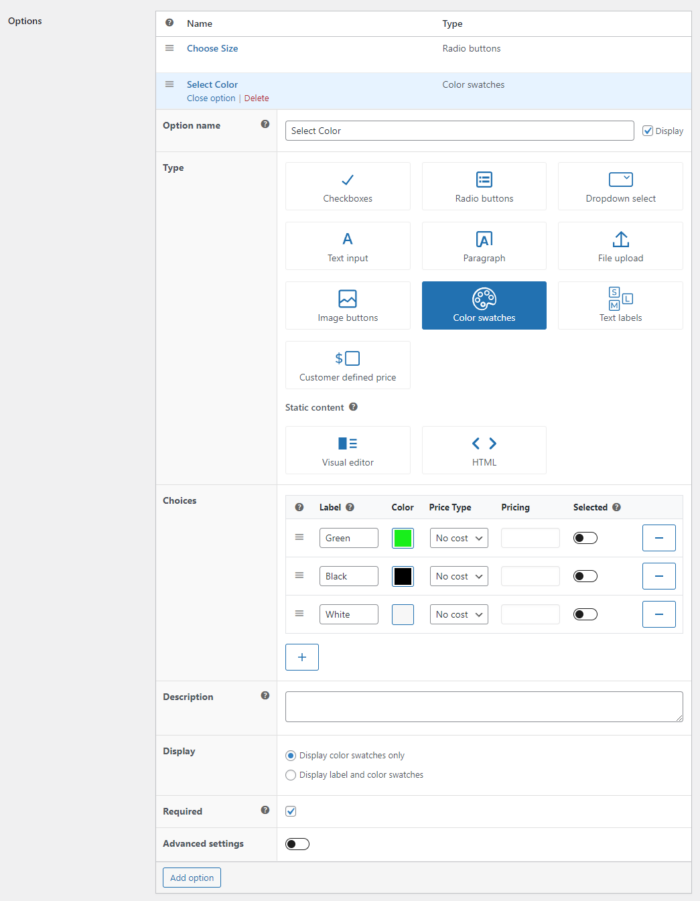Open Price Type dropdown for Black
Image resolution: width=700 pixels, height=901 pixels.
click(459, 576)
